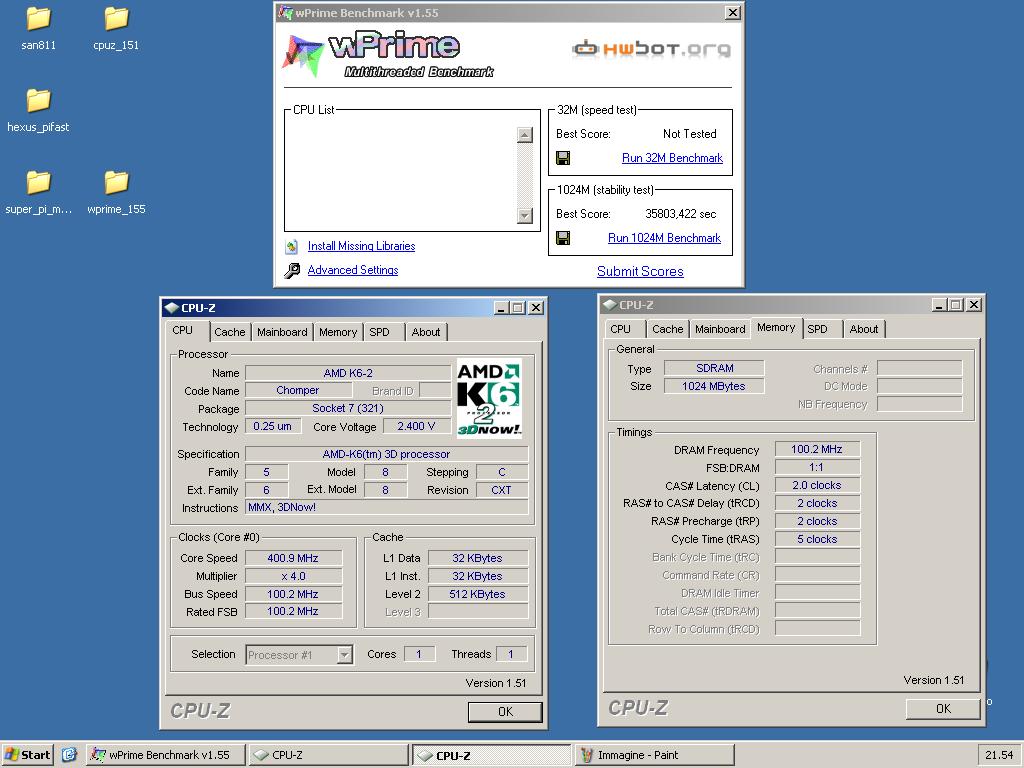Click the save icon beside Run 1024M Benchmark
The width and height of the screenshot is (1024, 768).
click(x=563, y=238)
